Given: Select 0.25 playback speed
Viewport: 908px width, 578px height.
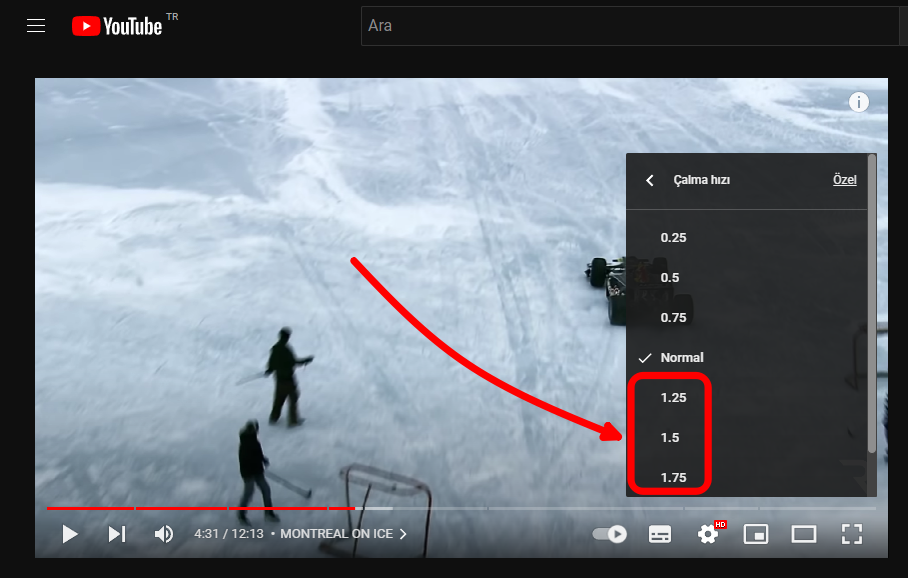Looking at the screenshot, I should point(673,238).
